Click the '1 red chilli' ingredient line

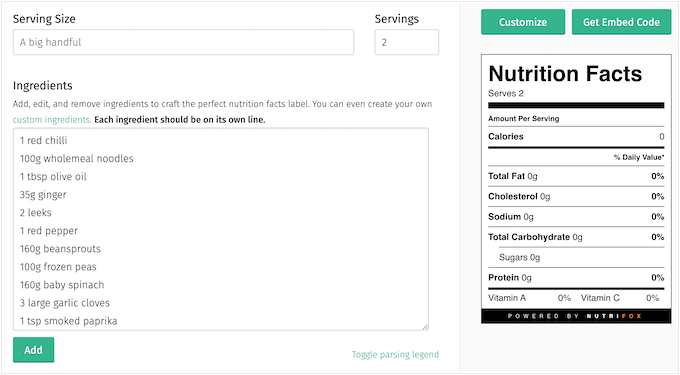[x=43, y=140]
